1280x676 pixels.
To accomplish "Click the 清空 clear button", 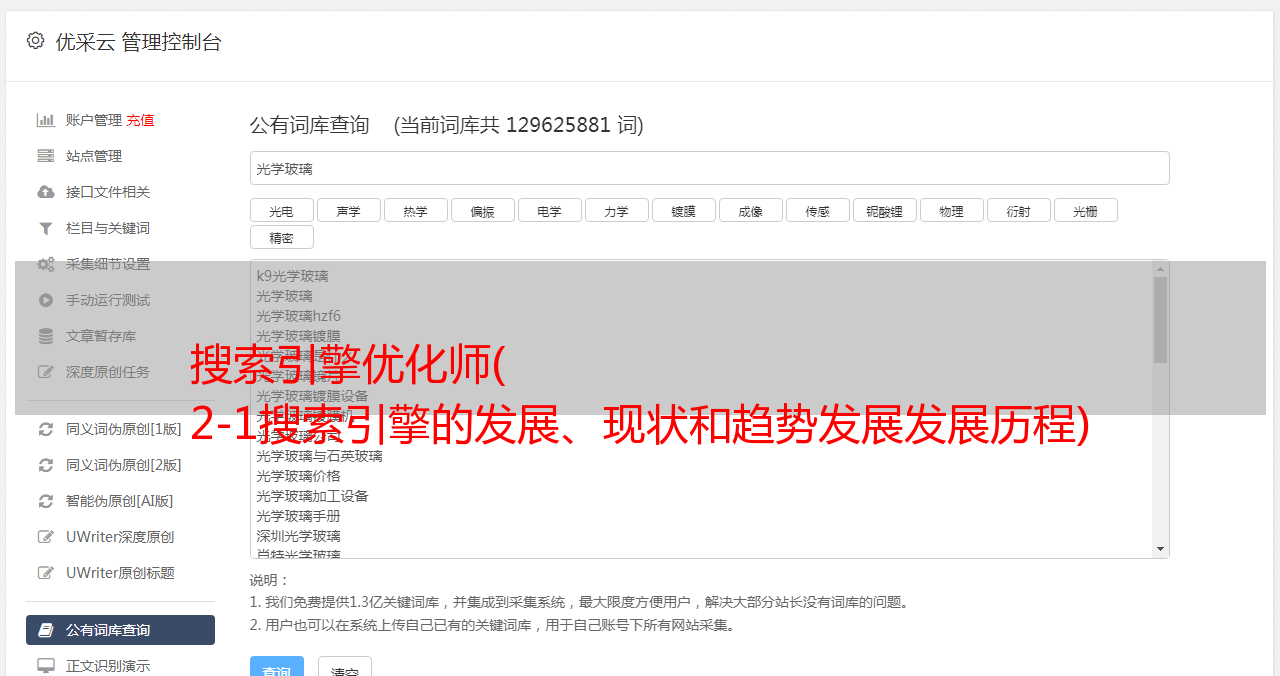I will click(x=345, y=667).
